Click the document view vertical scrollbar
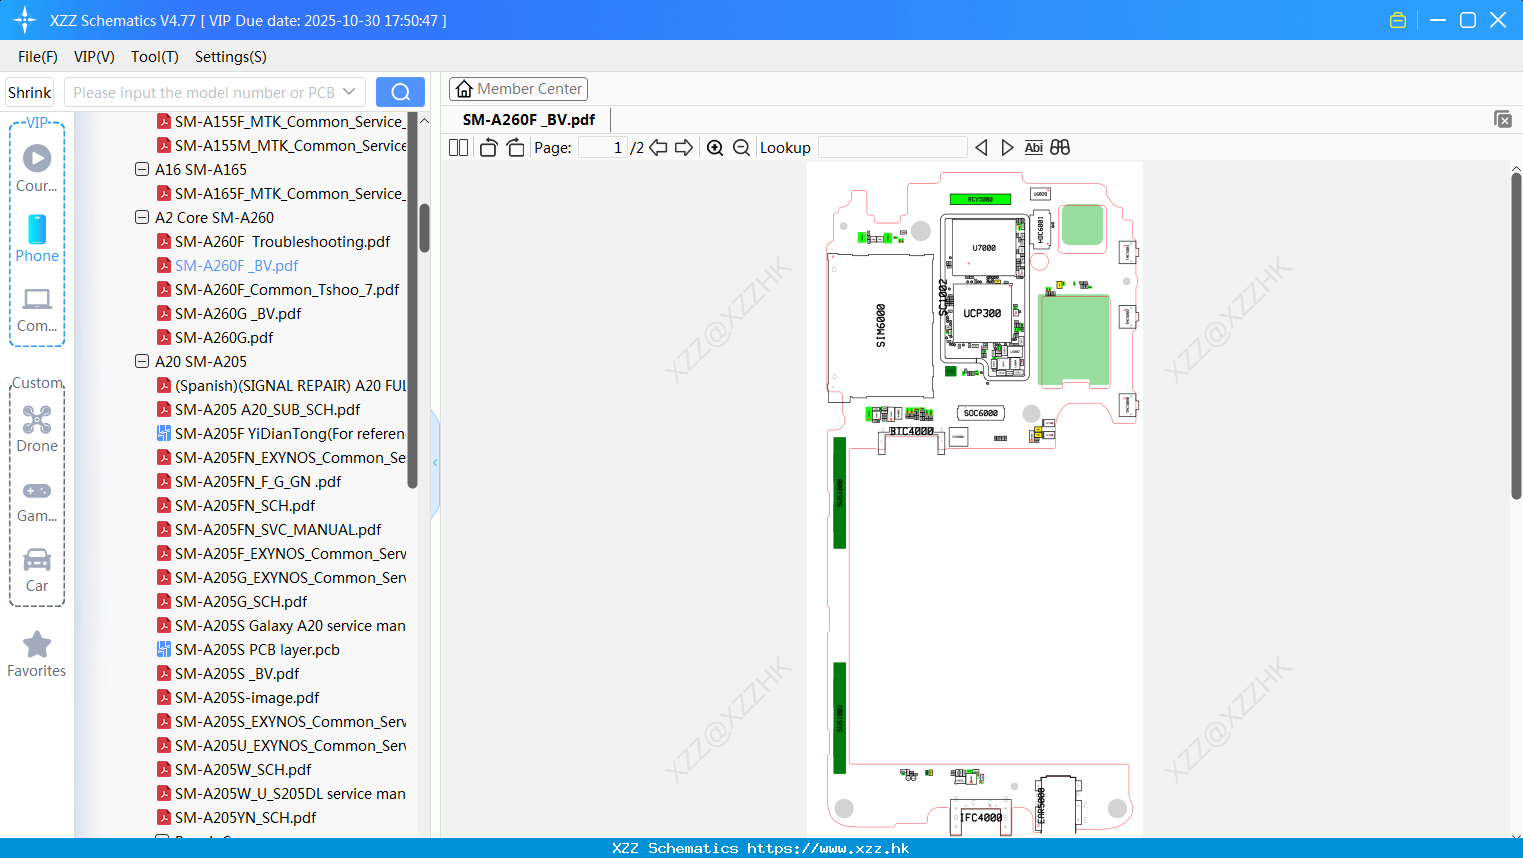Image resolution: width=1523 pixels, height=858 pixels. (x=1516, y=335)
